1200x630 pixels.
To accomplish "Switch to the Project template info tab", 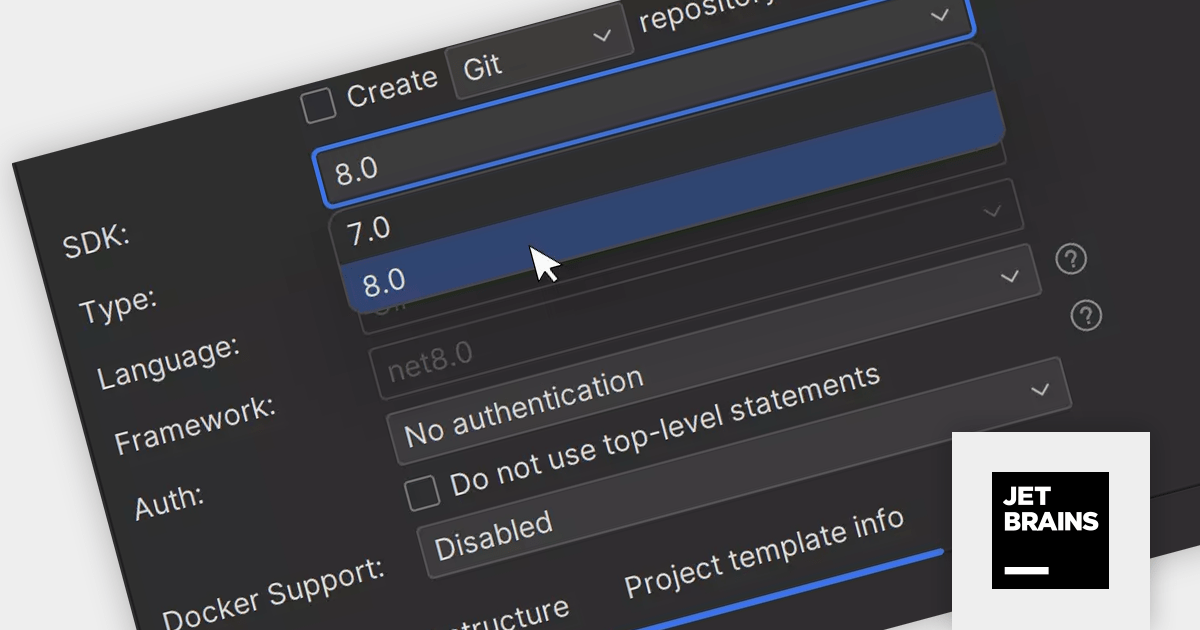I will click(764, 552).
